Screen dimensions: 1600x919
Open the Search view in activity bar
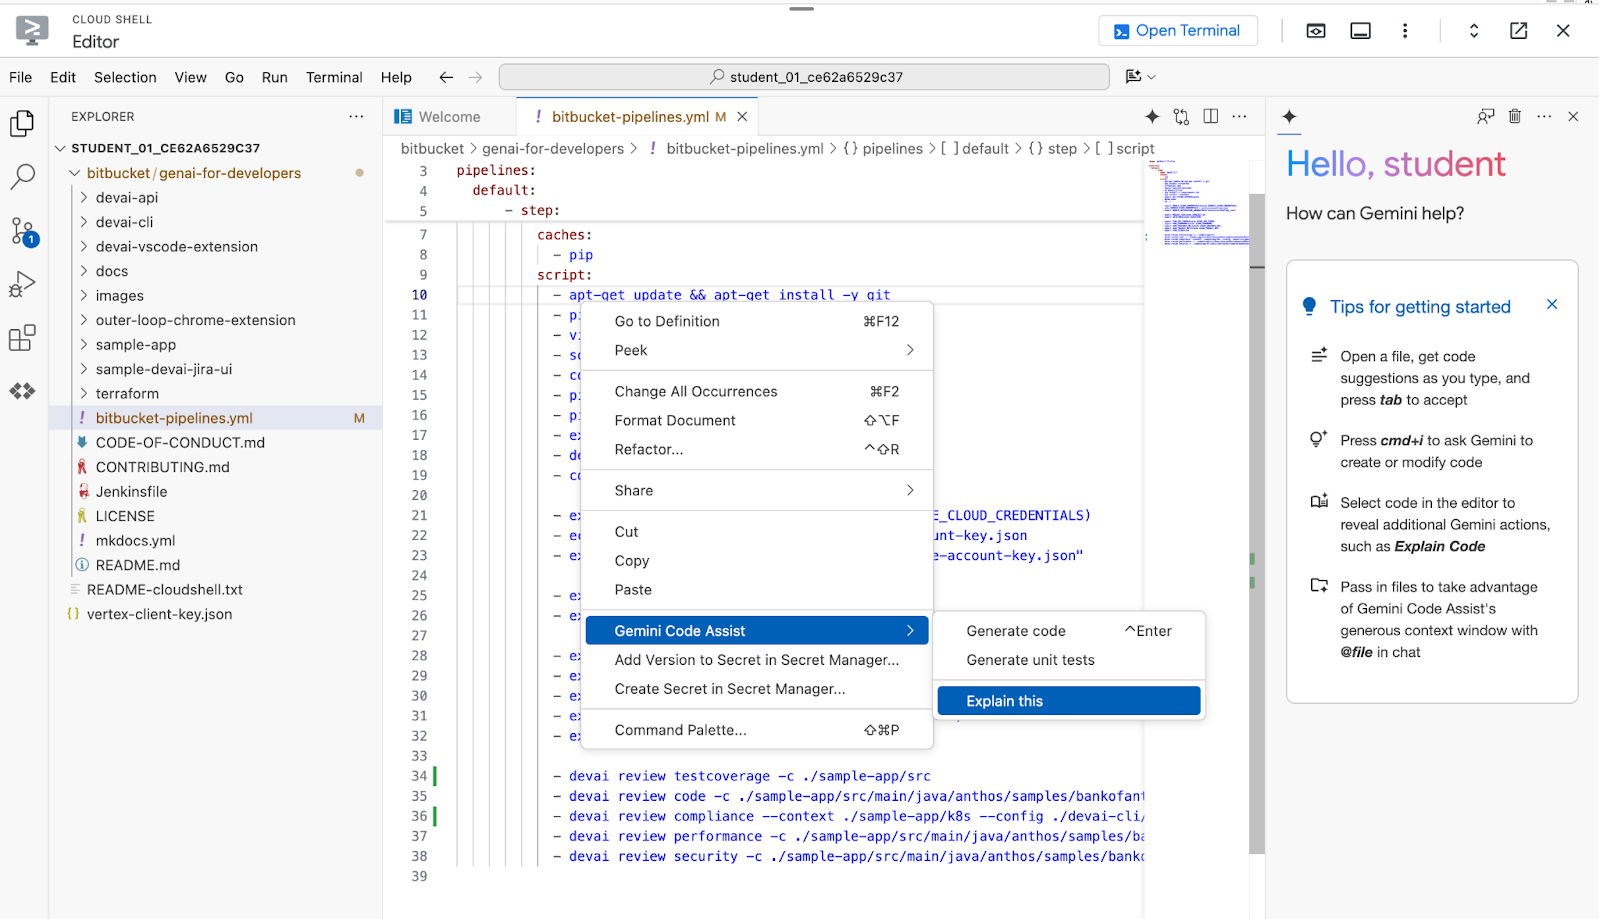pos(23,177)
